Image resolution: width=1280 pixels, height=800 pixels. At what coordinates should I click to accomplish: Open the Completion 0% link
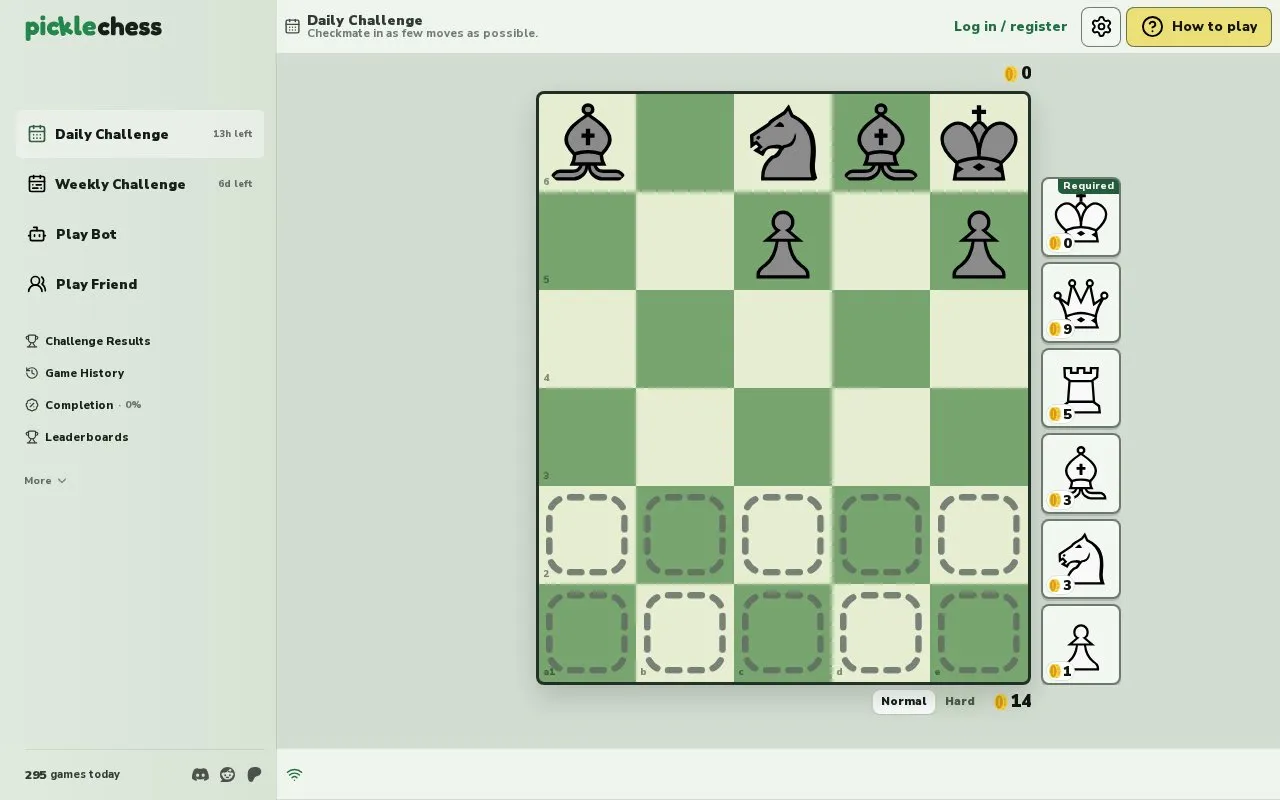coord(83,405)
